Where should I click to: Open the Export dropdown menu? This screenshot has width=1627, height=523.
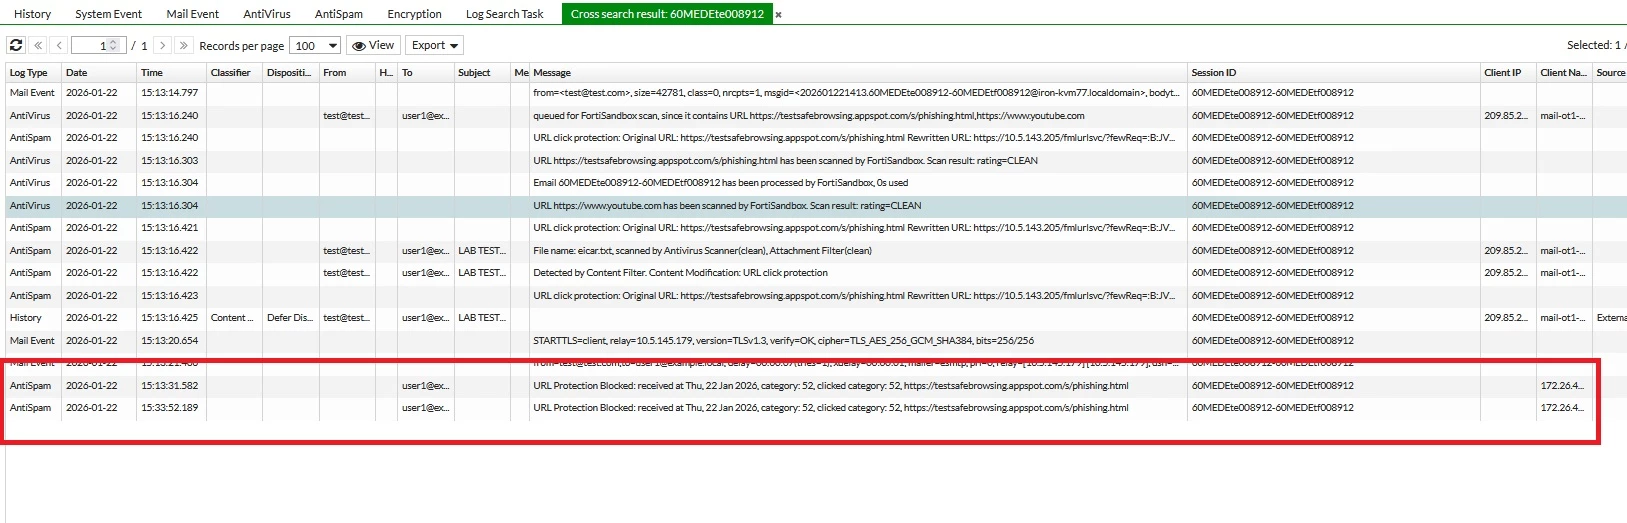tap(434, 46)
